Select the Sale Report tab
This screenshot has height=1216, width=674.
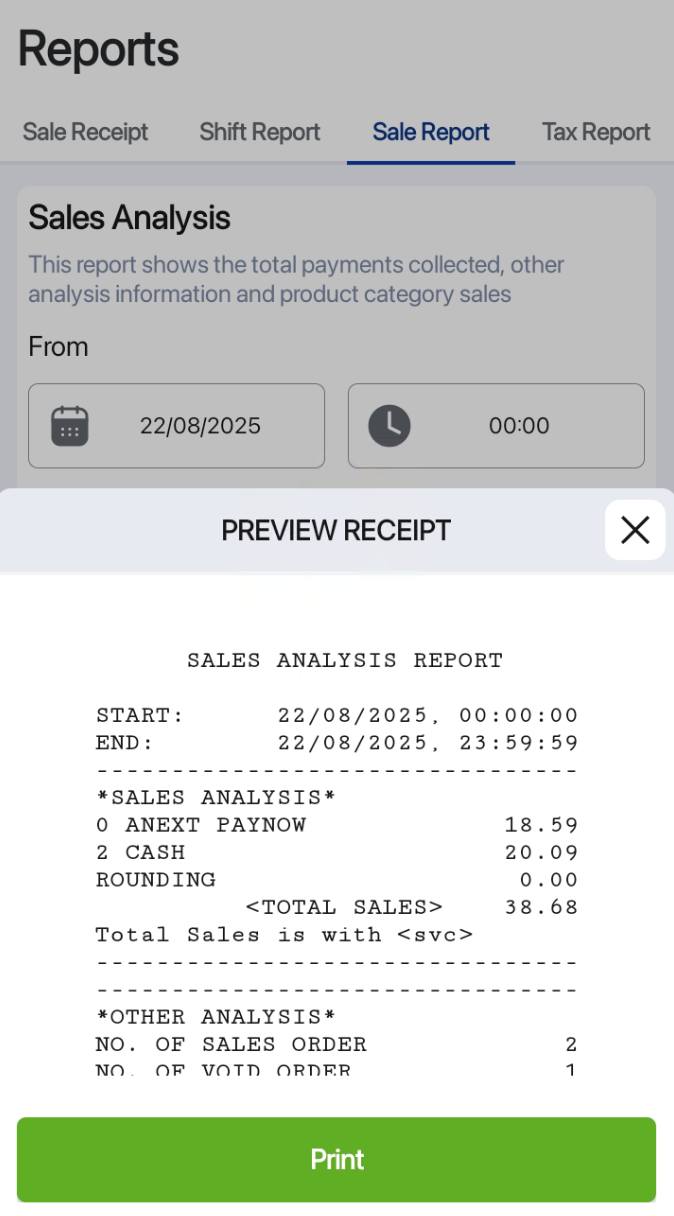431,132
